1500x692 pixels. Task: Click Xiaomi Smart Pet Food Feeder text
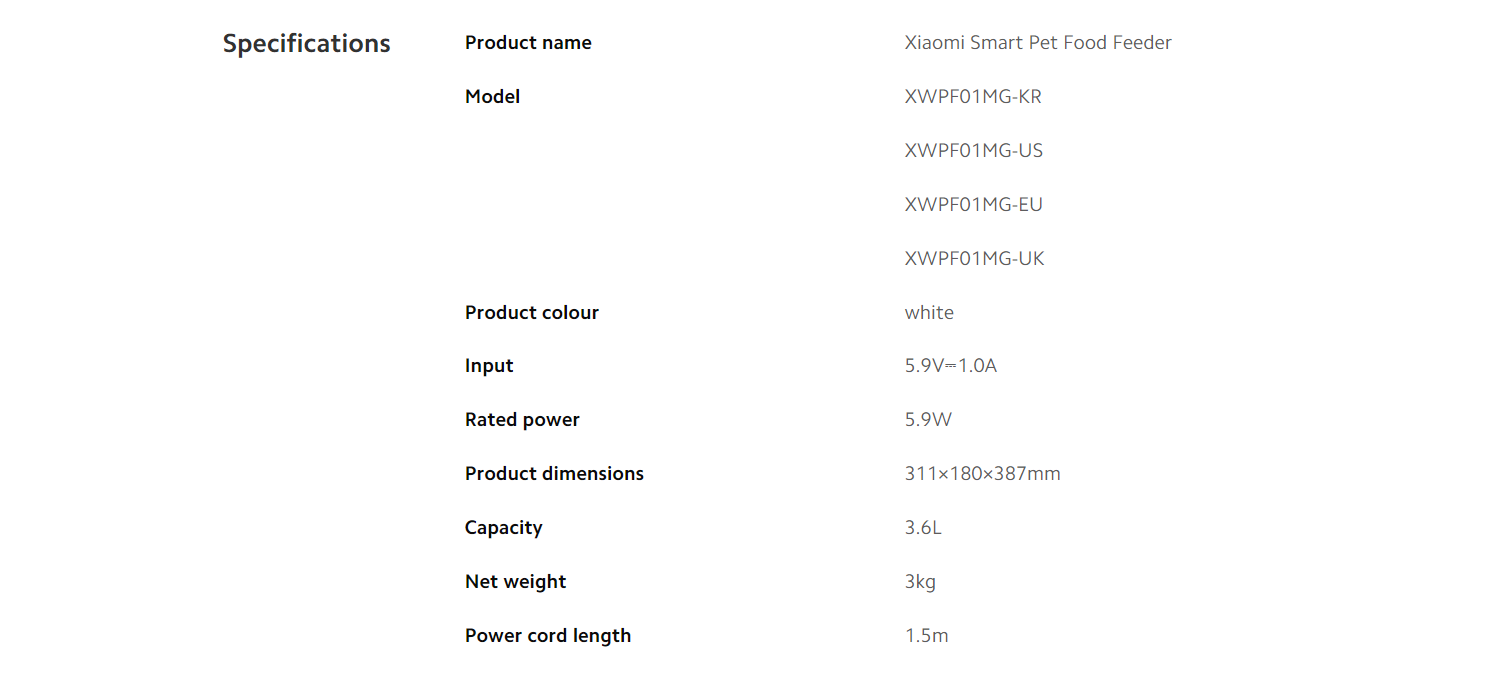pos(1038,43)
